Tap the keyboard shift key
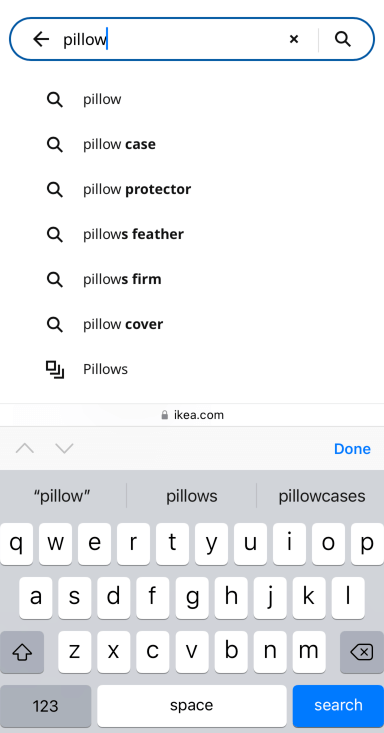Screen dimensions: 384x733 pos(22,652)
